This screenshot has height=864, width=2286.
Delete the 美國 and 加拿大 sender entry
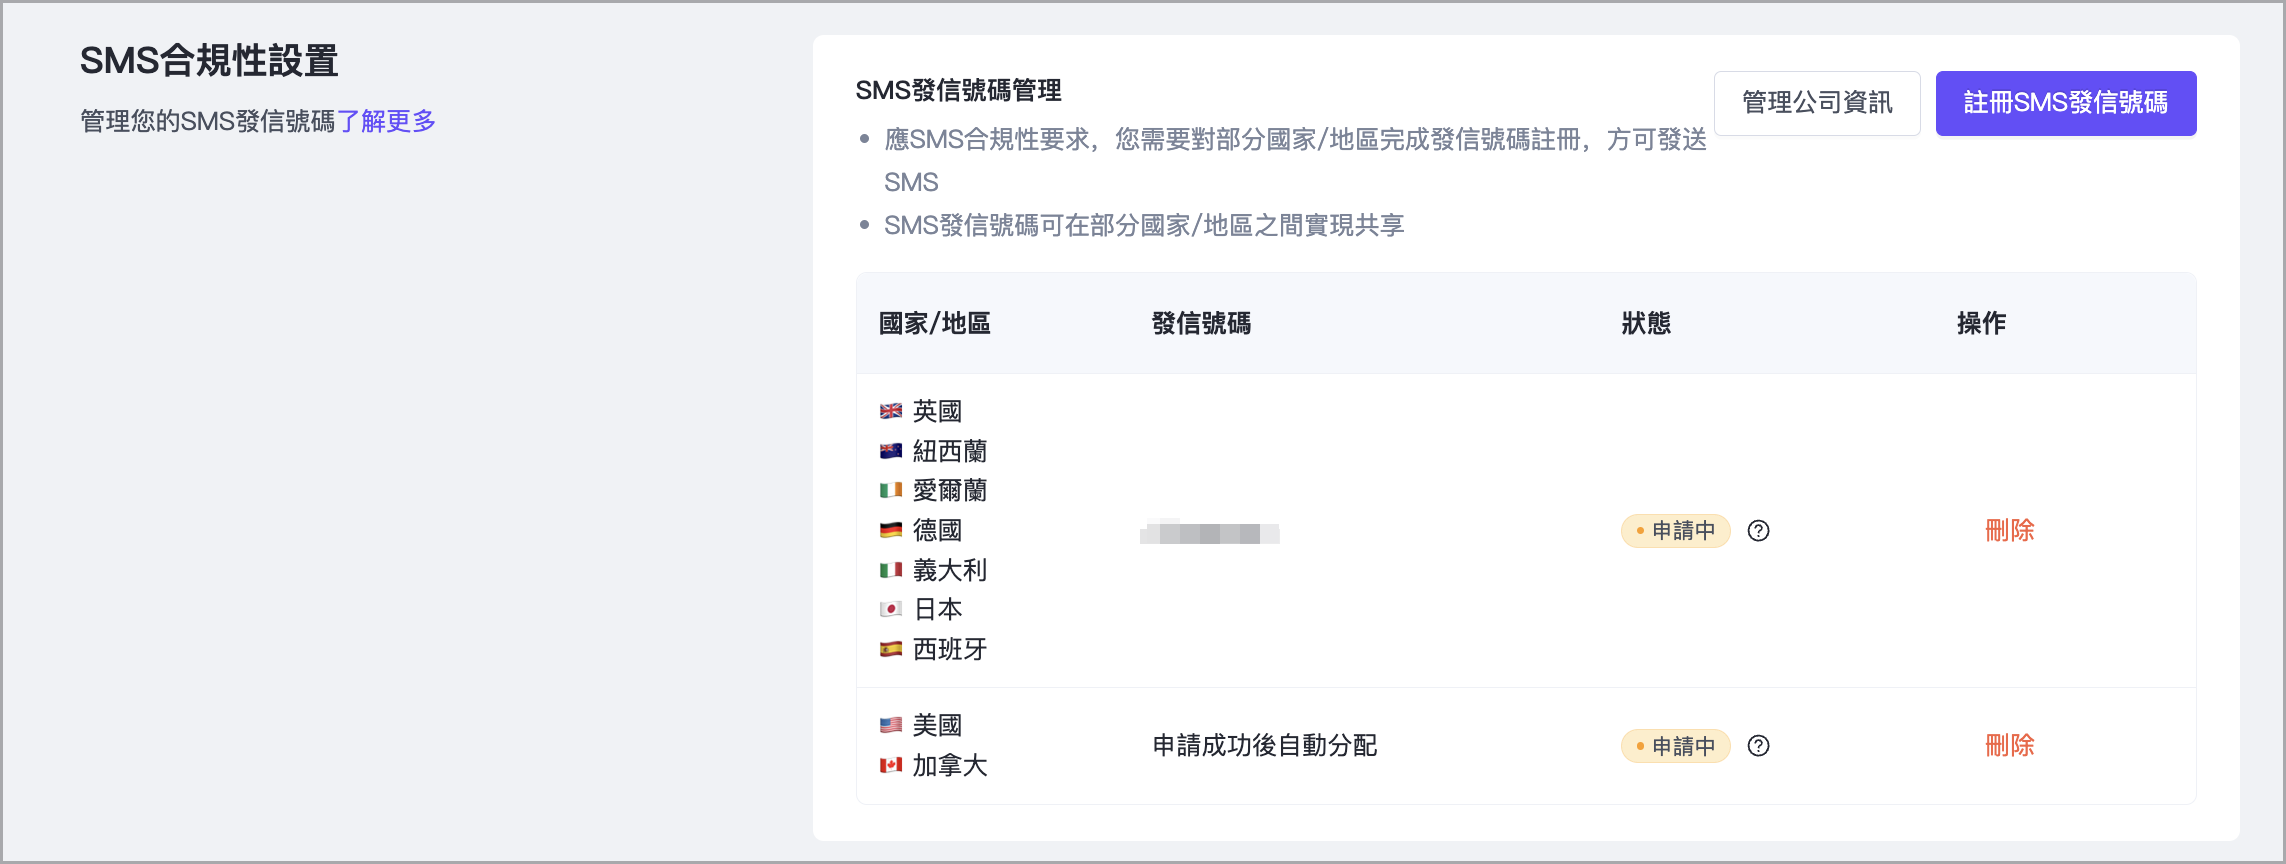pyautogui.click(x=2009, y=746)
